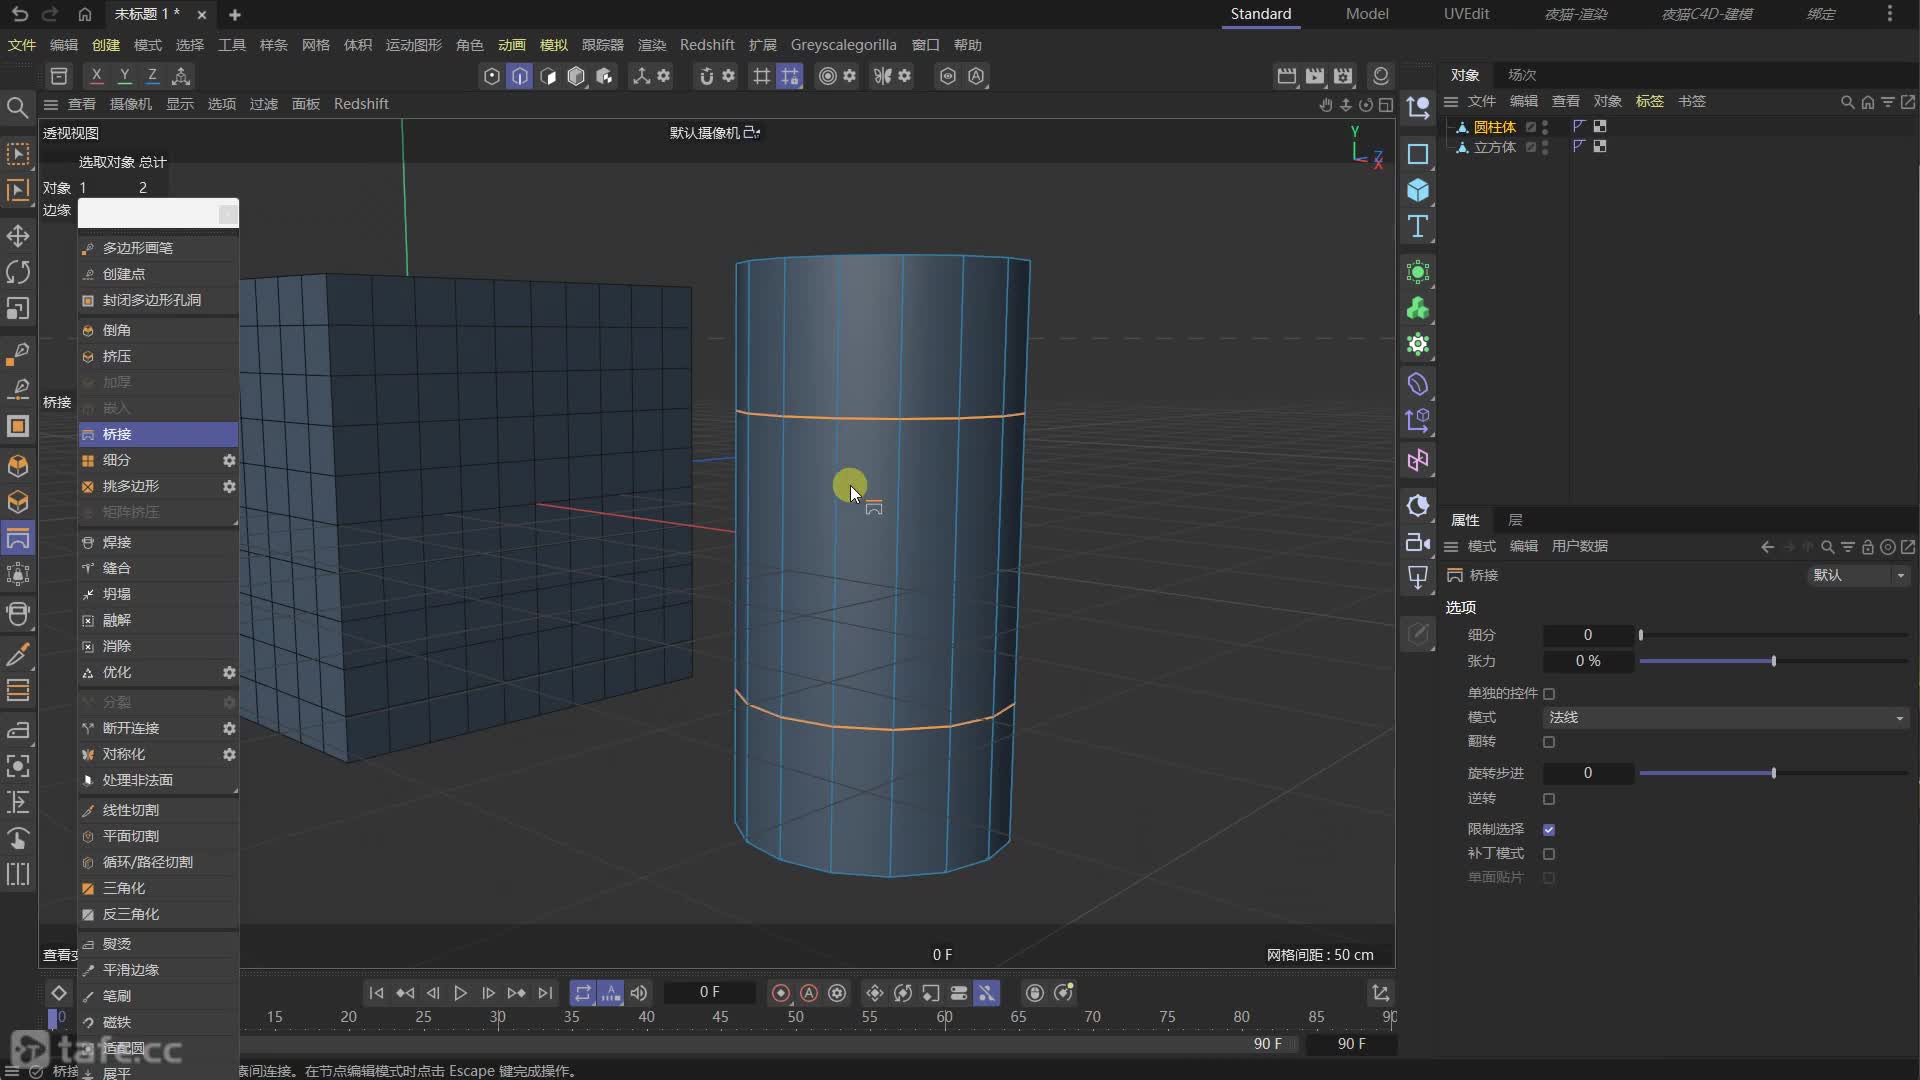The height and width of the screenshot is (1080, 1920).
Task: Select the Move tool in left toolbar
Action: [x=18, y=236]
